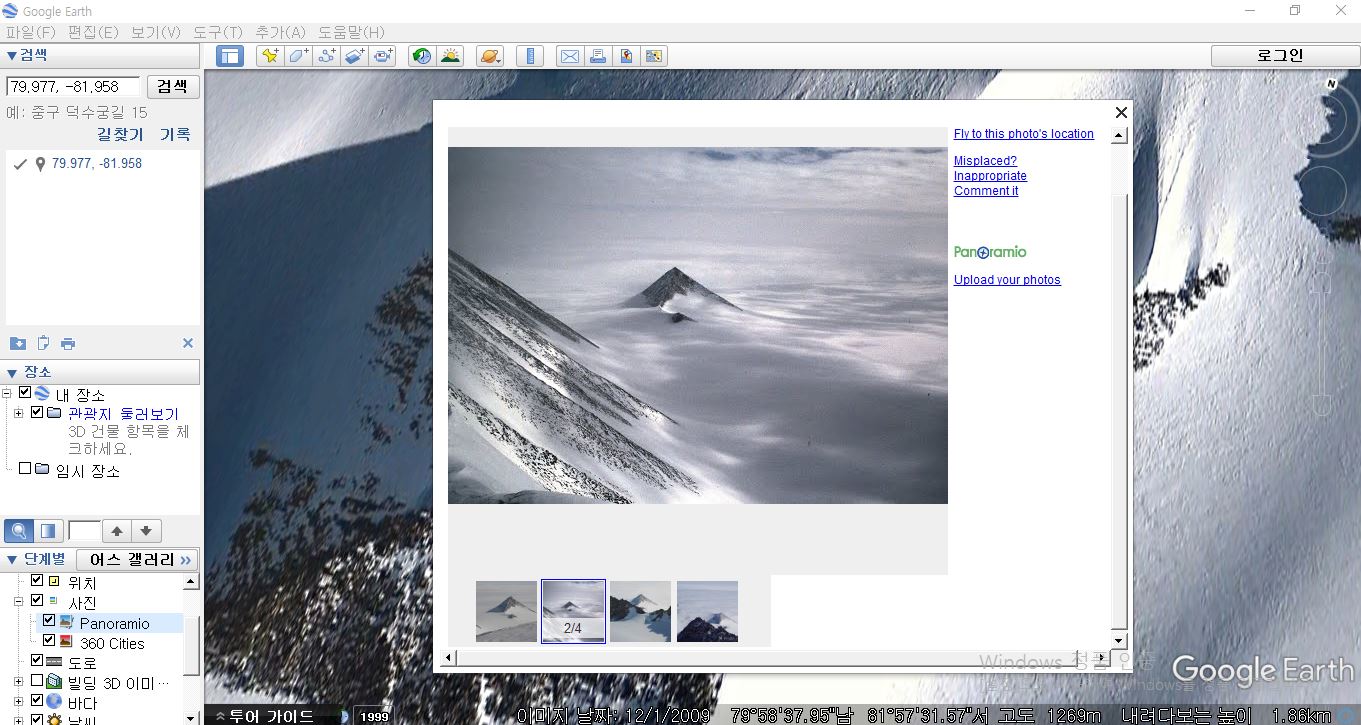Enable the 임시 장소 checkbox
Viewport: 1361px width, 725px height.
(x=25, y=468)
